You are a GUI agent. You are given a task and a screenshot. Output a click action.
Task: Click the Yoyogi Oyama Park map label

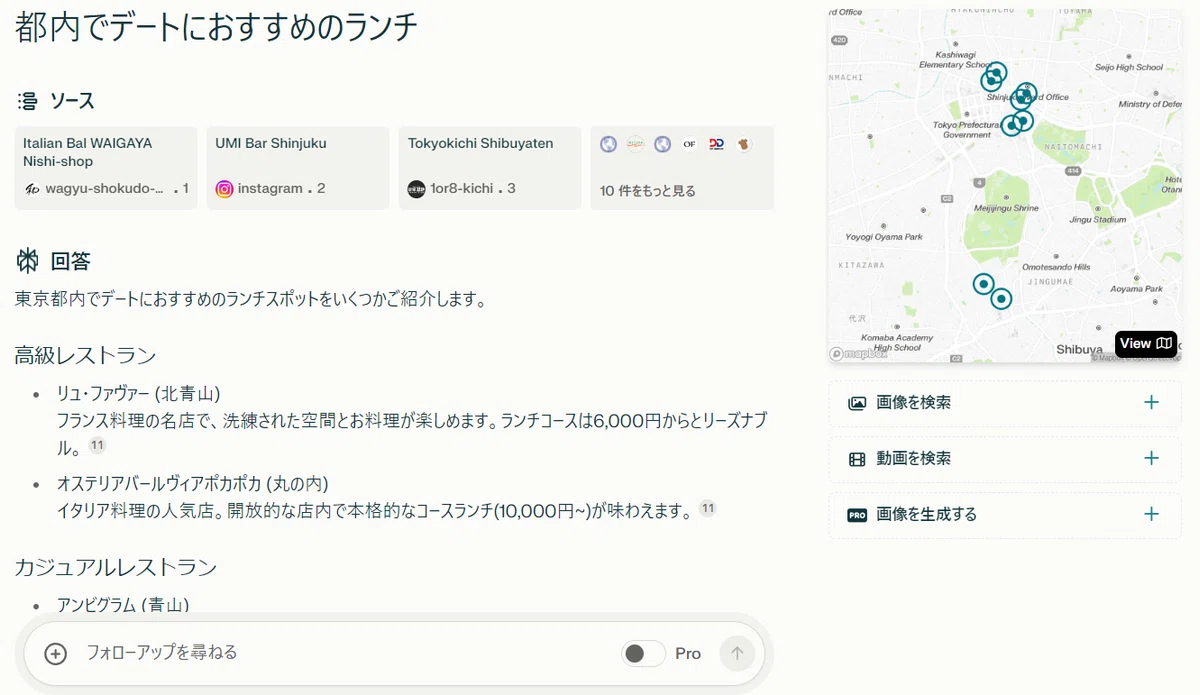coord(884,237)
